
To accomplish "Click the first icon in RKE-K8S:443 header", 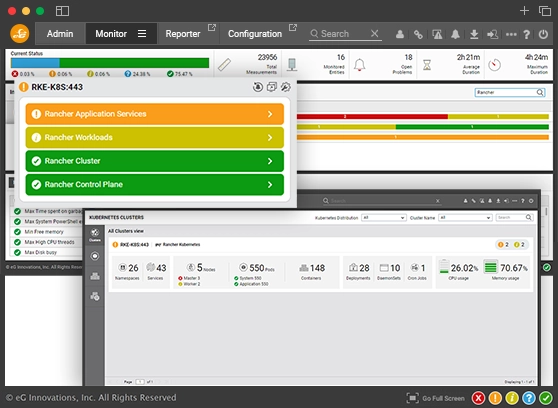I will 258,87.
